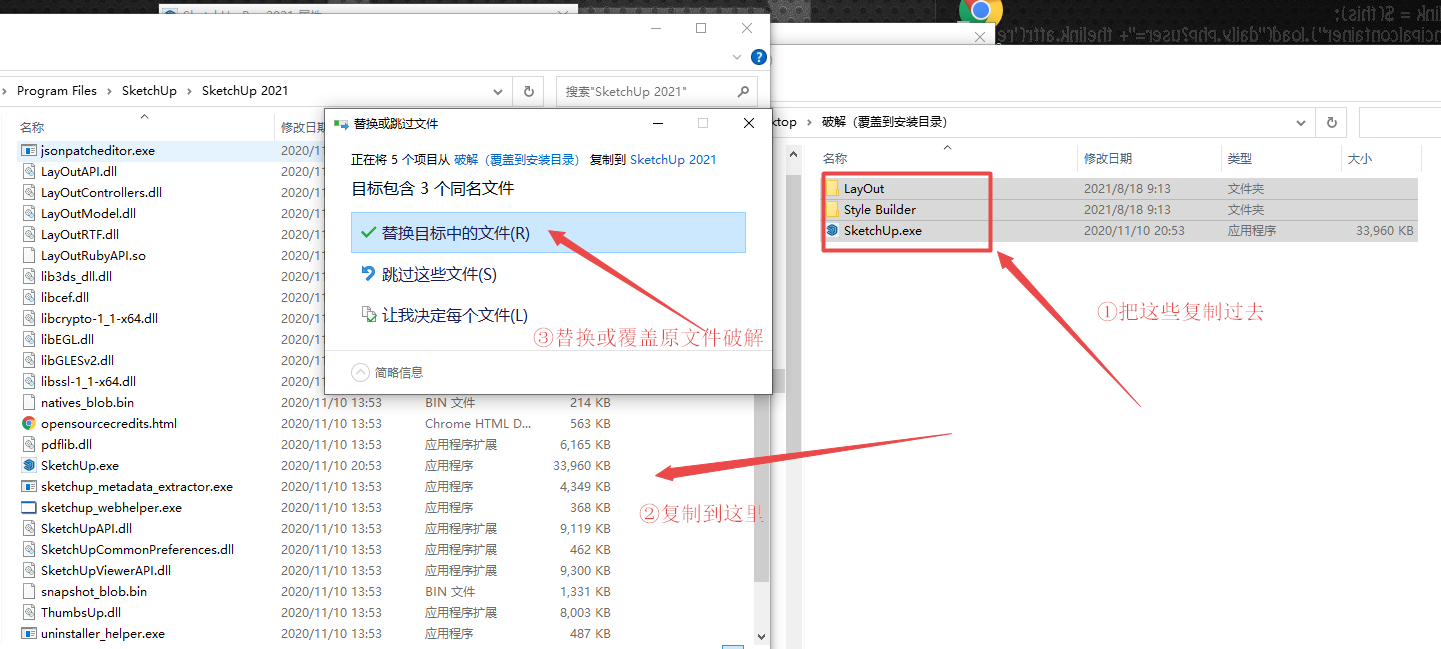1441x649 pixels.
Task: Open Help with the blue question mark
Action: coord(759,57)
